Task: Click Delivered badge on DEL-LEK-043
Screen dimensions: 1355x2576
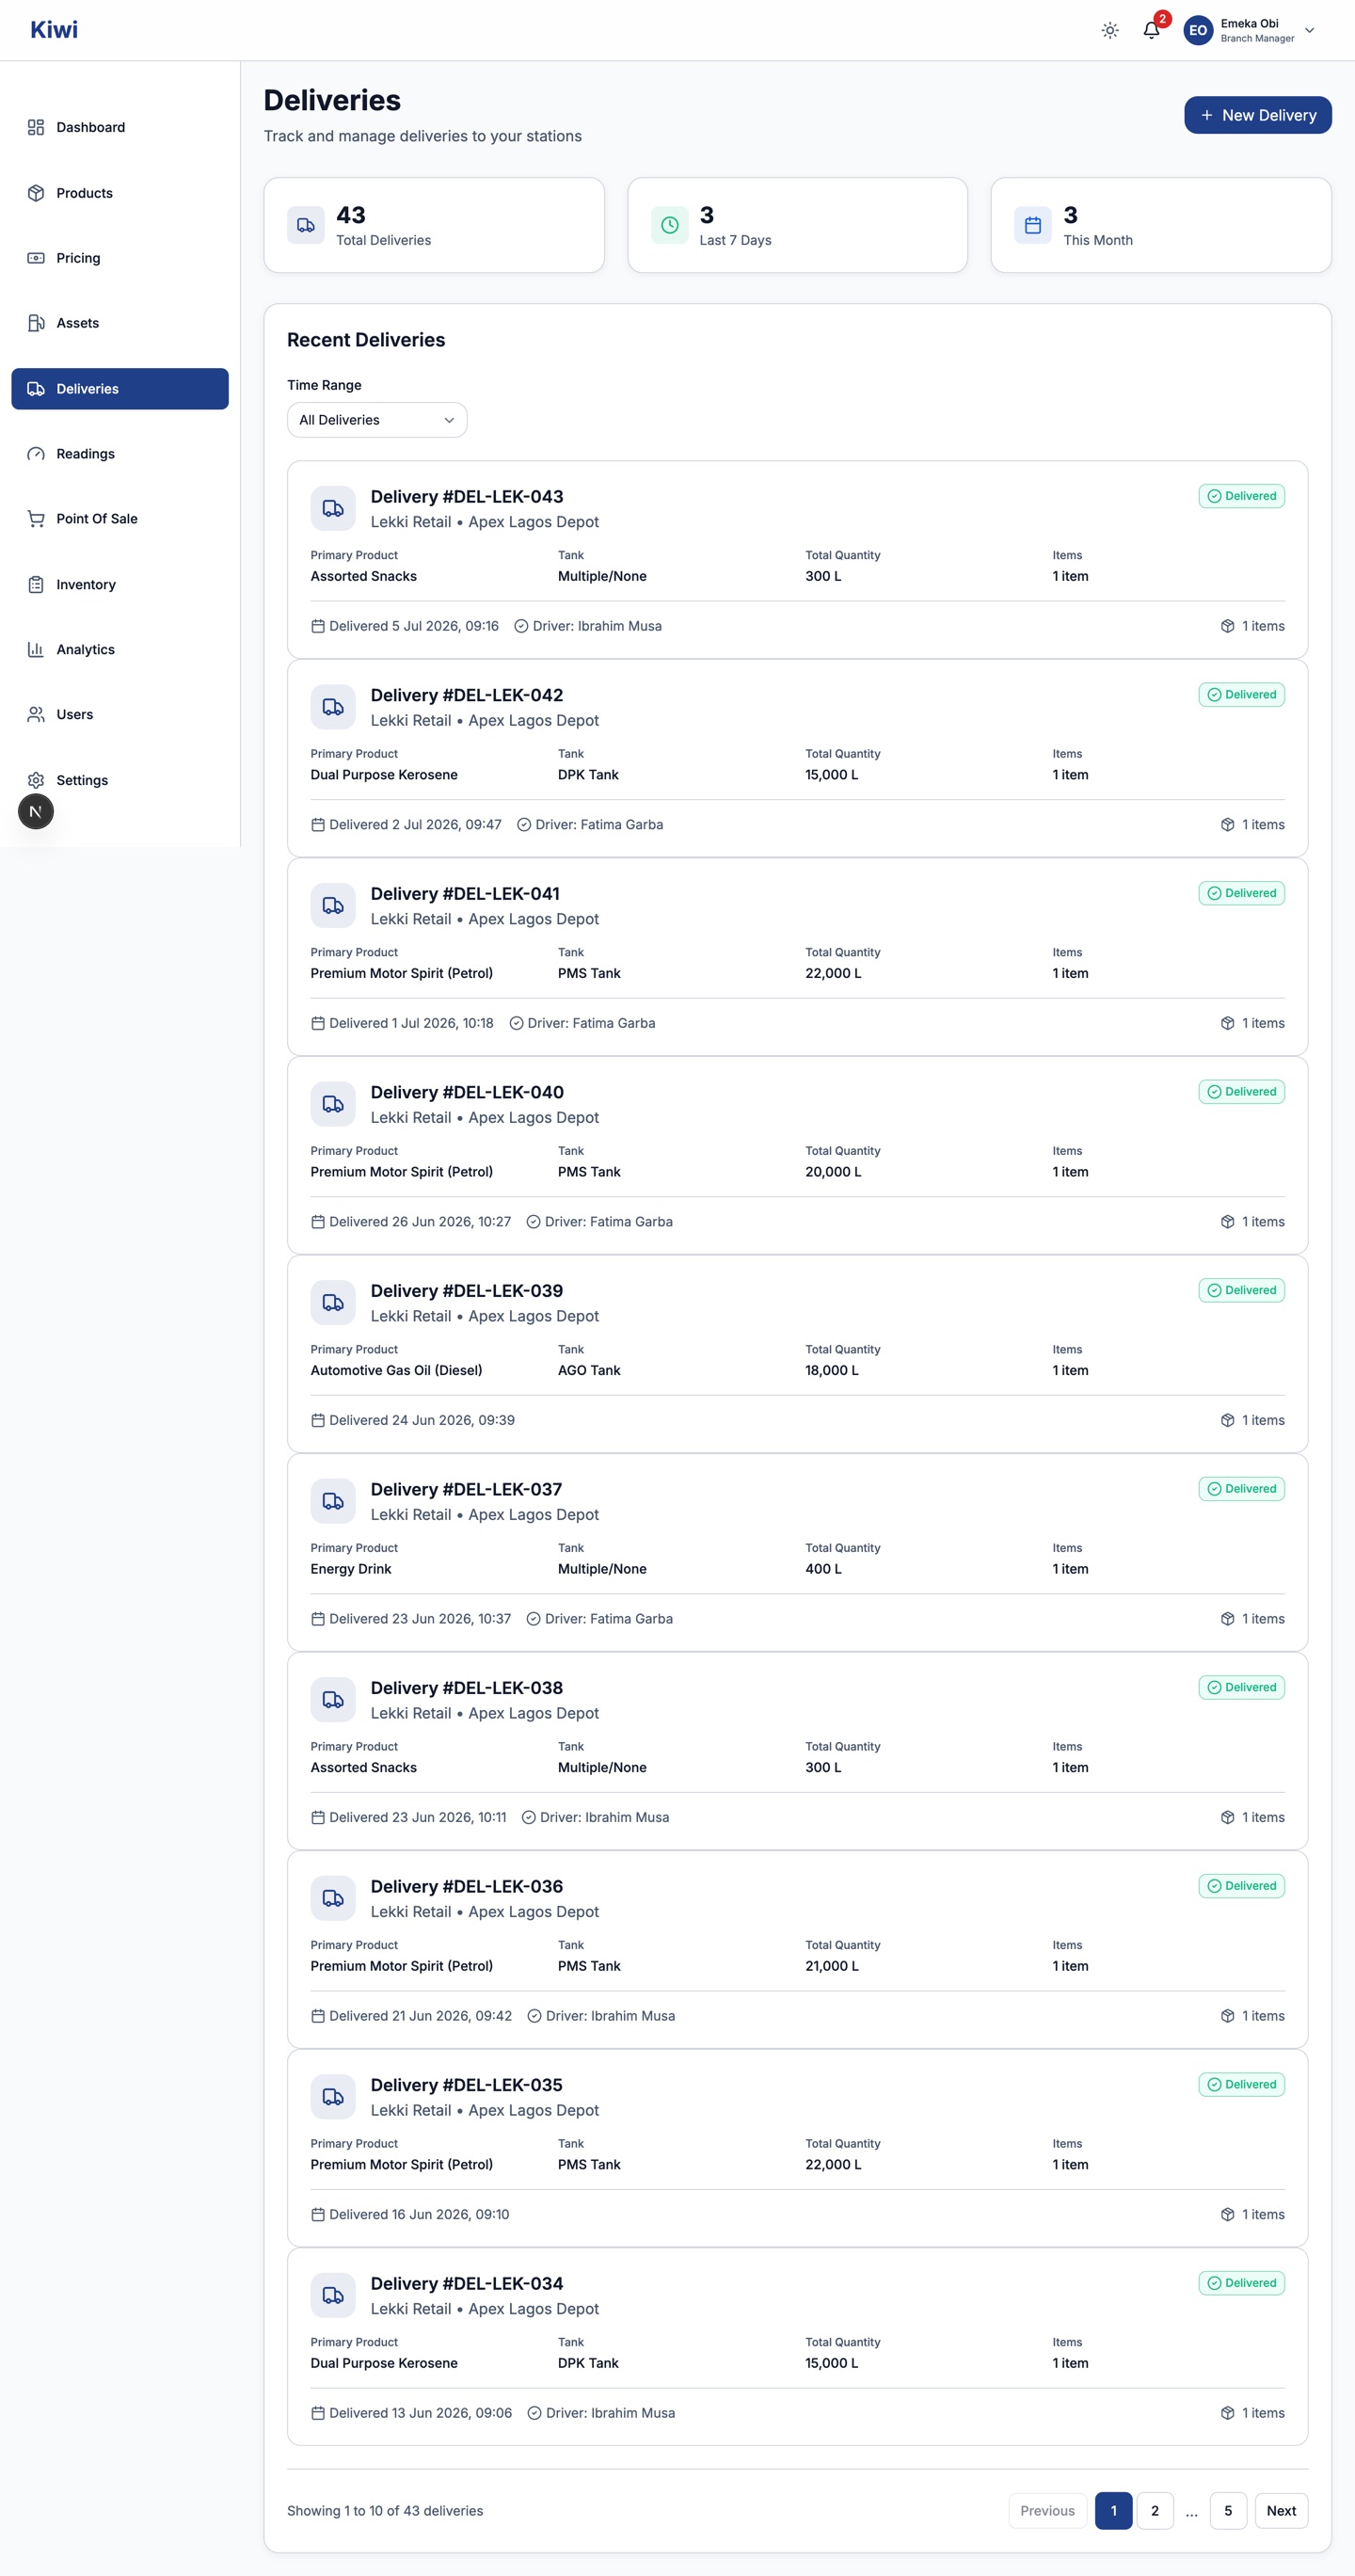Action: 1241,496
